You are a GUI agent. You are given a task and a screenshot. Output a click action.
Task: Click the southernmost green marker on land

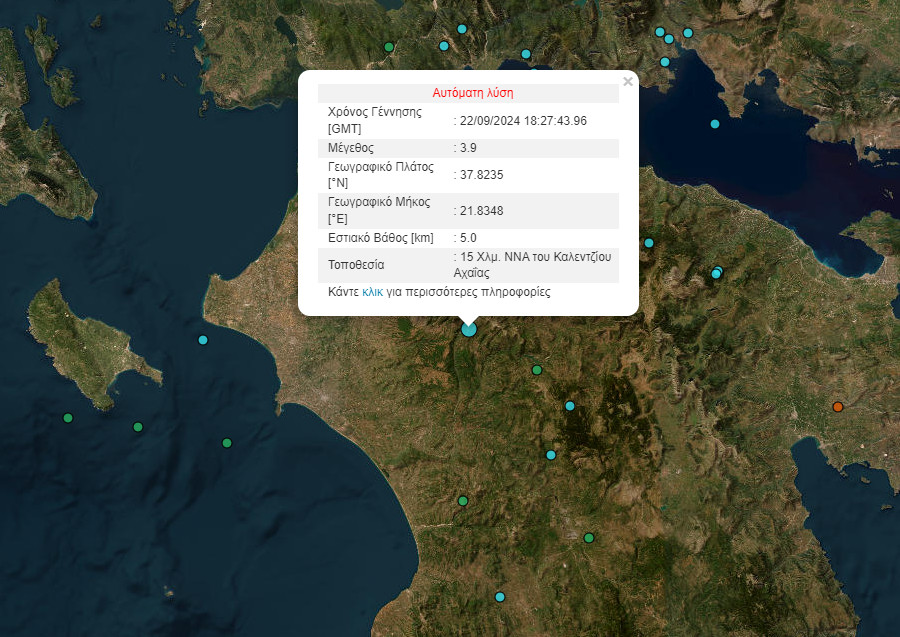pos(589,538)
